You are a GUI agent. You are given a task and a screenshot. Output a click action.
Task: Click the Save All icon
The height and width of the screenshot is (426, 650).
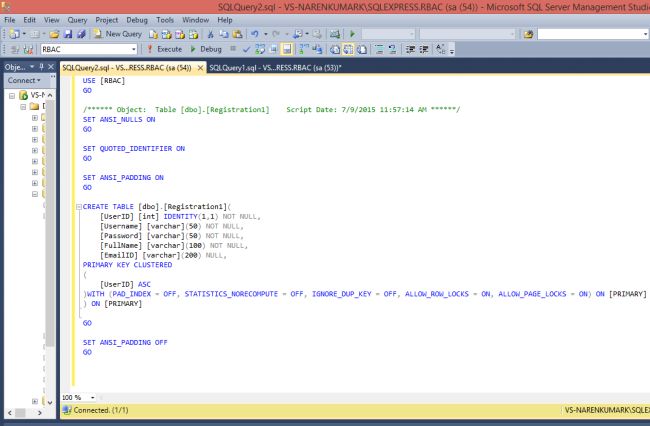(81, 33)
